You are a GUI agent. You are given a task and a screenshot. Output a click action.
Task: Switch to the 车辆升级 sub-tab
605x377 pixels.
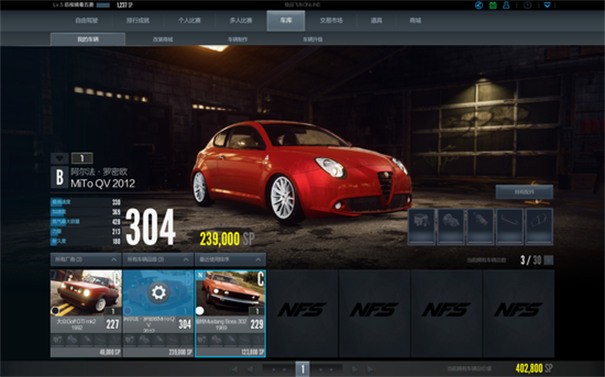[x=313, y=39]
